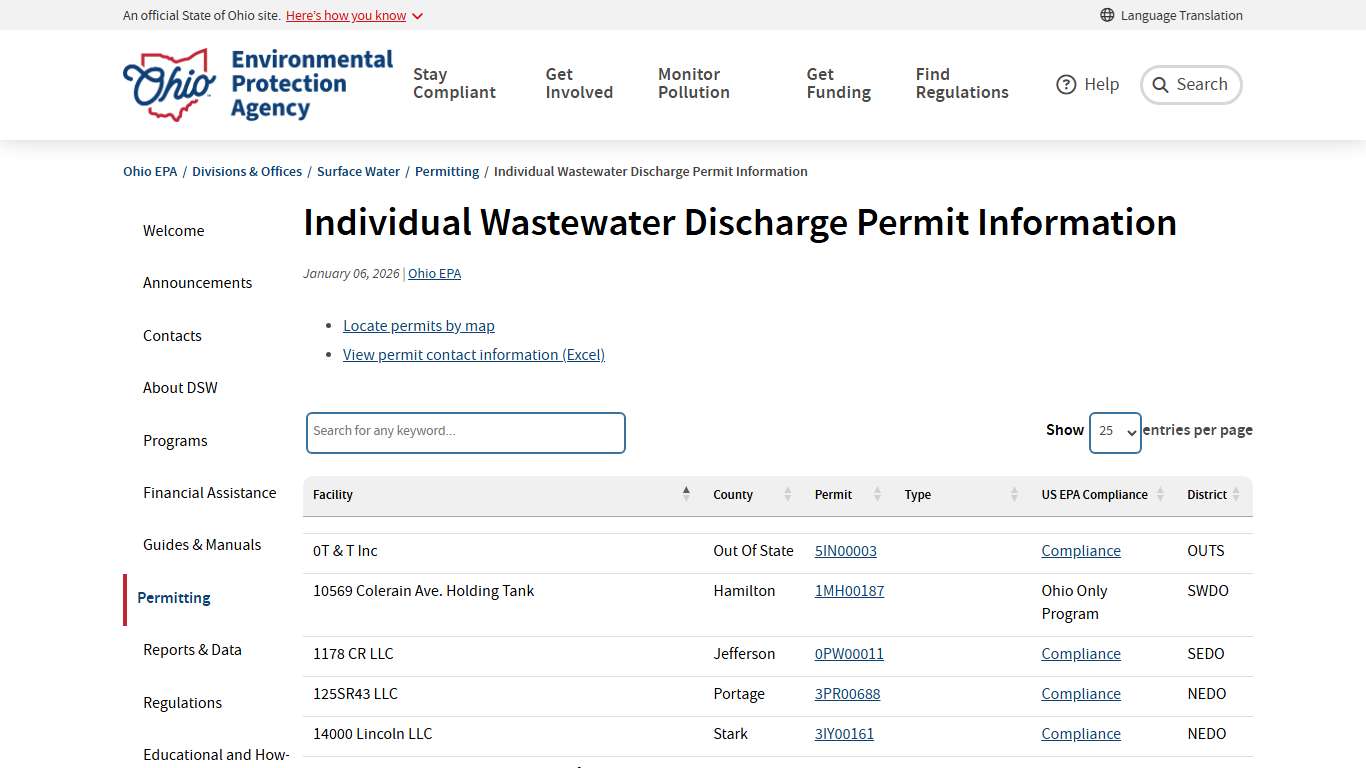Click the keyword search input field

465,432
